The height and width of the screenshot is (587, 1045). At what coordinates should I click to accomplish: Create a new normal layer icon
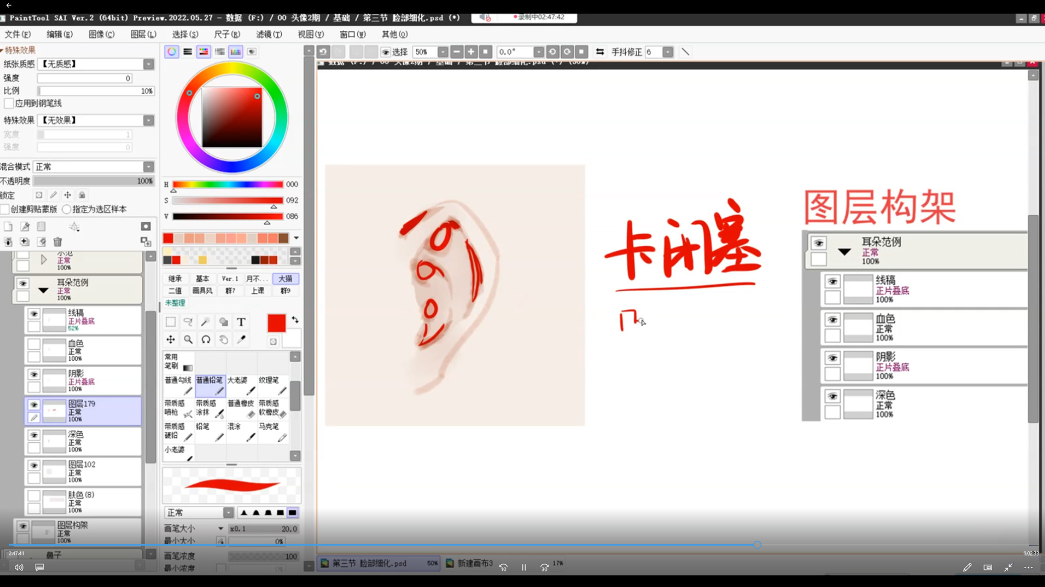(x=9, y=227)
